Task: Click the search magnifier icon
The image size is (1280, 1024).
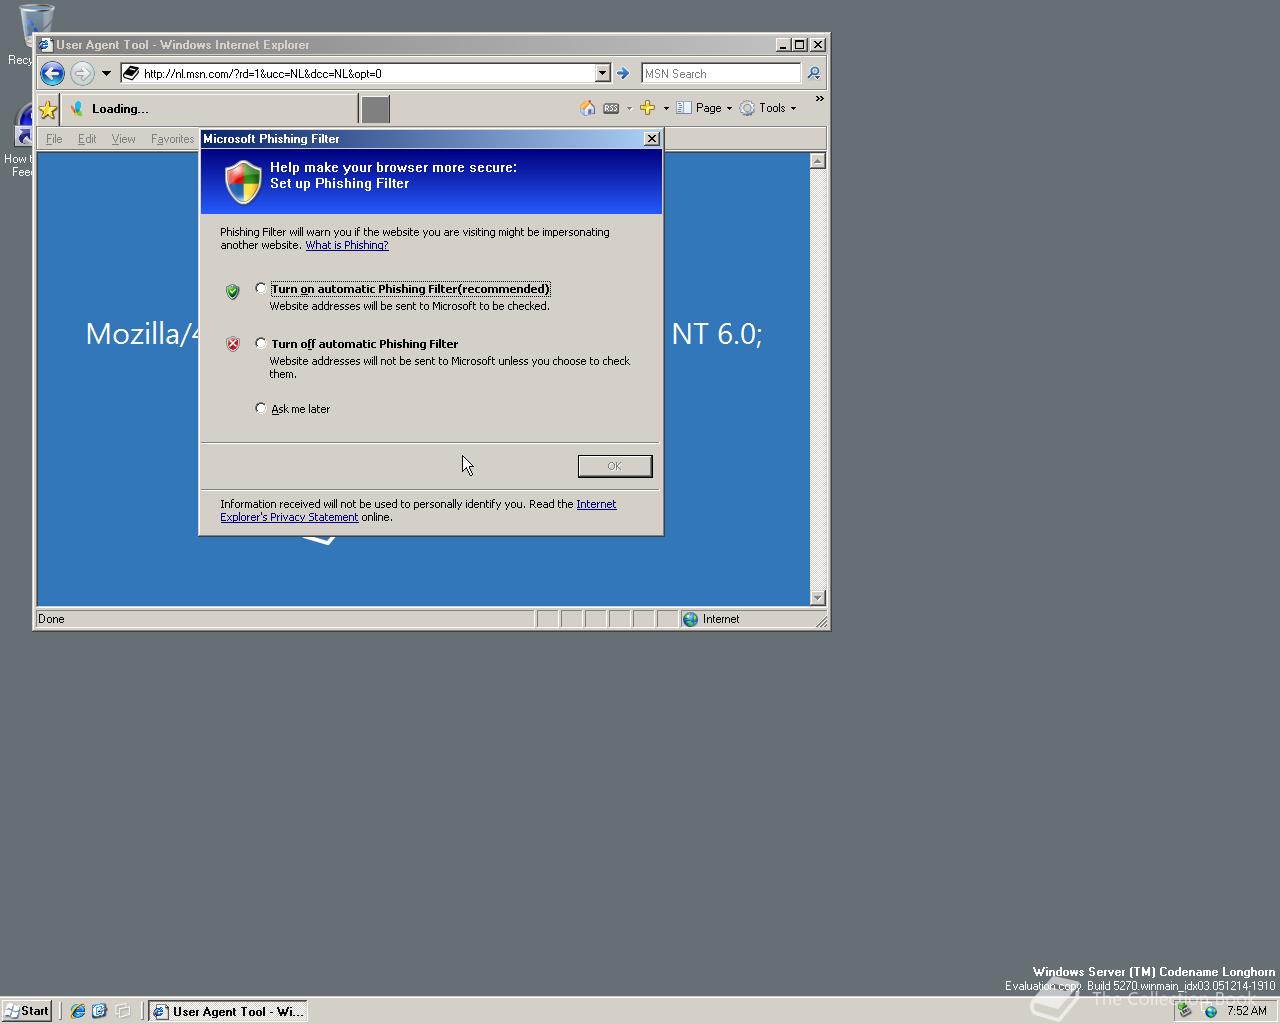Action: [813, 73]
